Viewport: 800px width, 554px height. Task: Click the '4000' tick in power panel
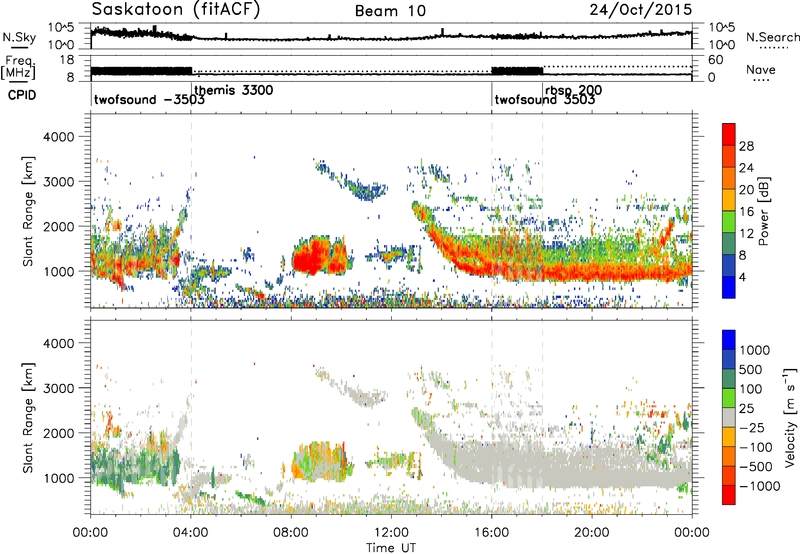pos(58,137)
